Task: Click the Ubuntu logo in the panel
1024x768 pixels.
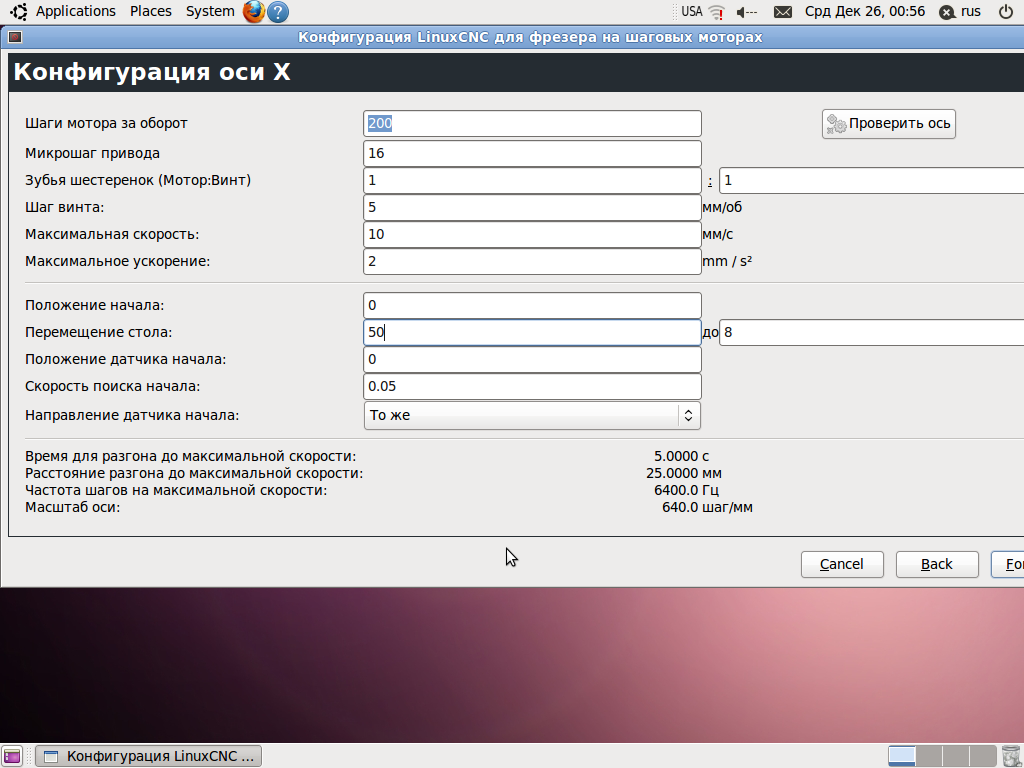Action: coord(19,11)
